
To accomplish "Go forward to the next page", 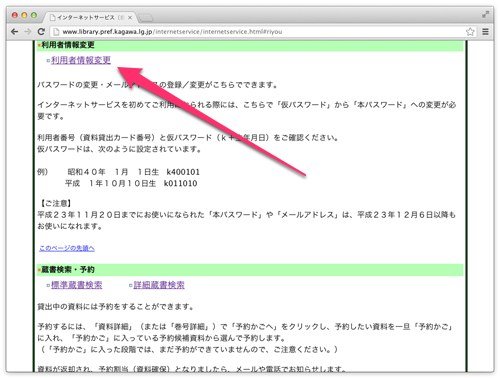I will (28, 32).
